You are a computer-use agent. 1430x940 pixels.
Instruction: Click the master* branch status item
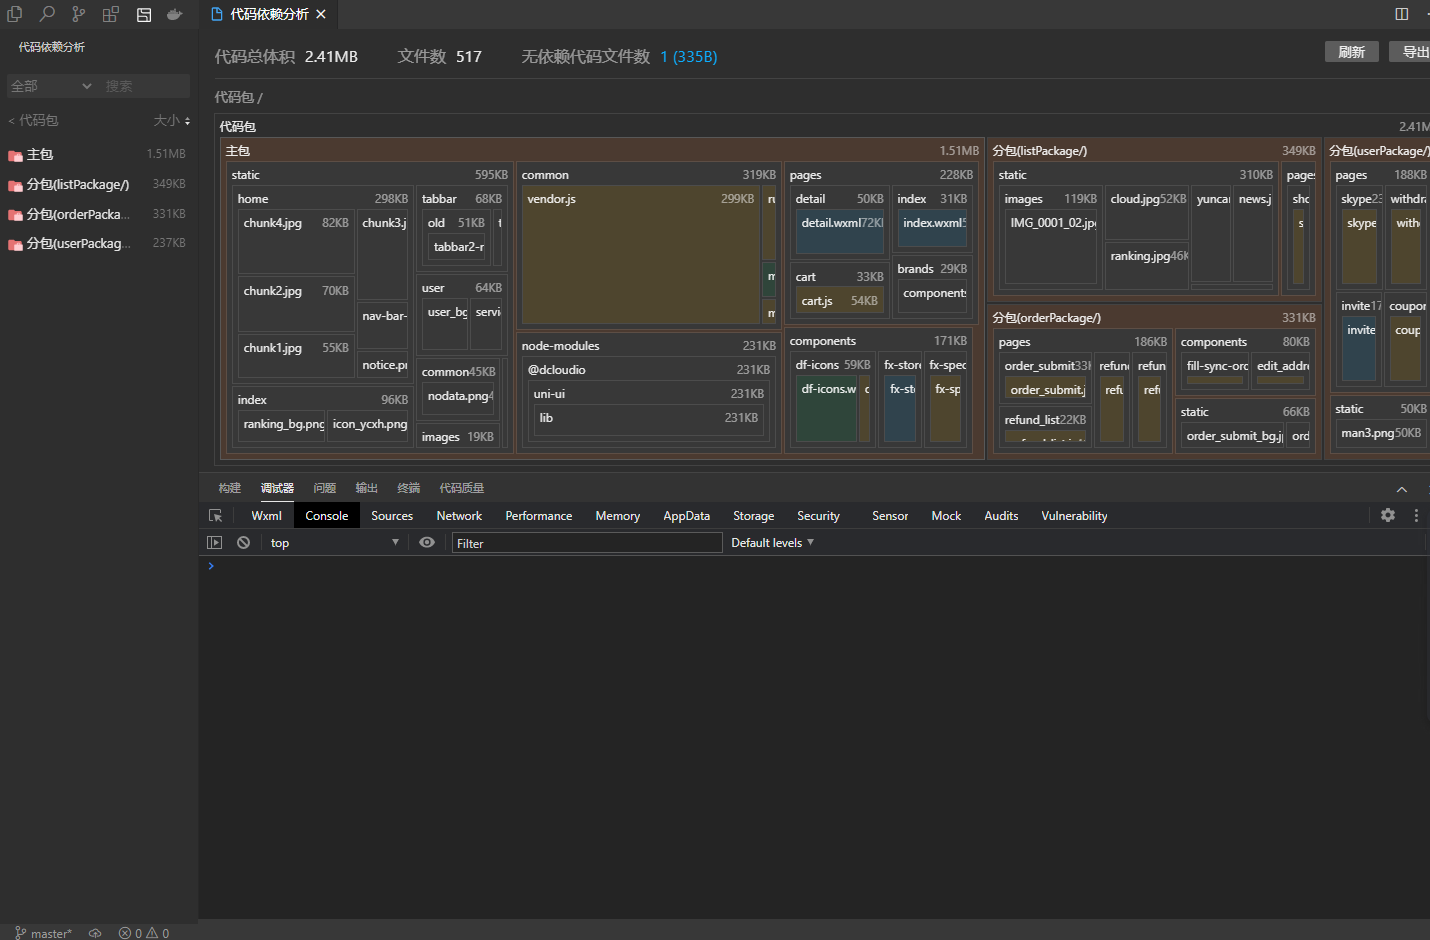[x=44, y=933]
